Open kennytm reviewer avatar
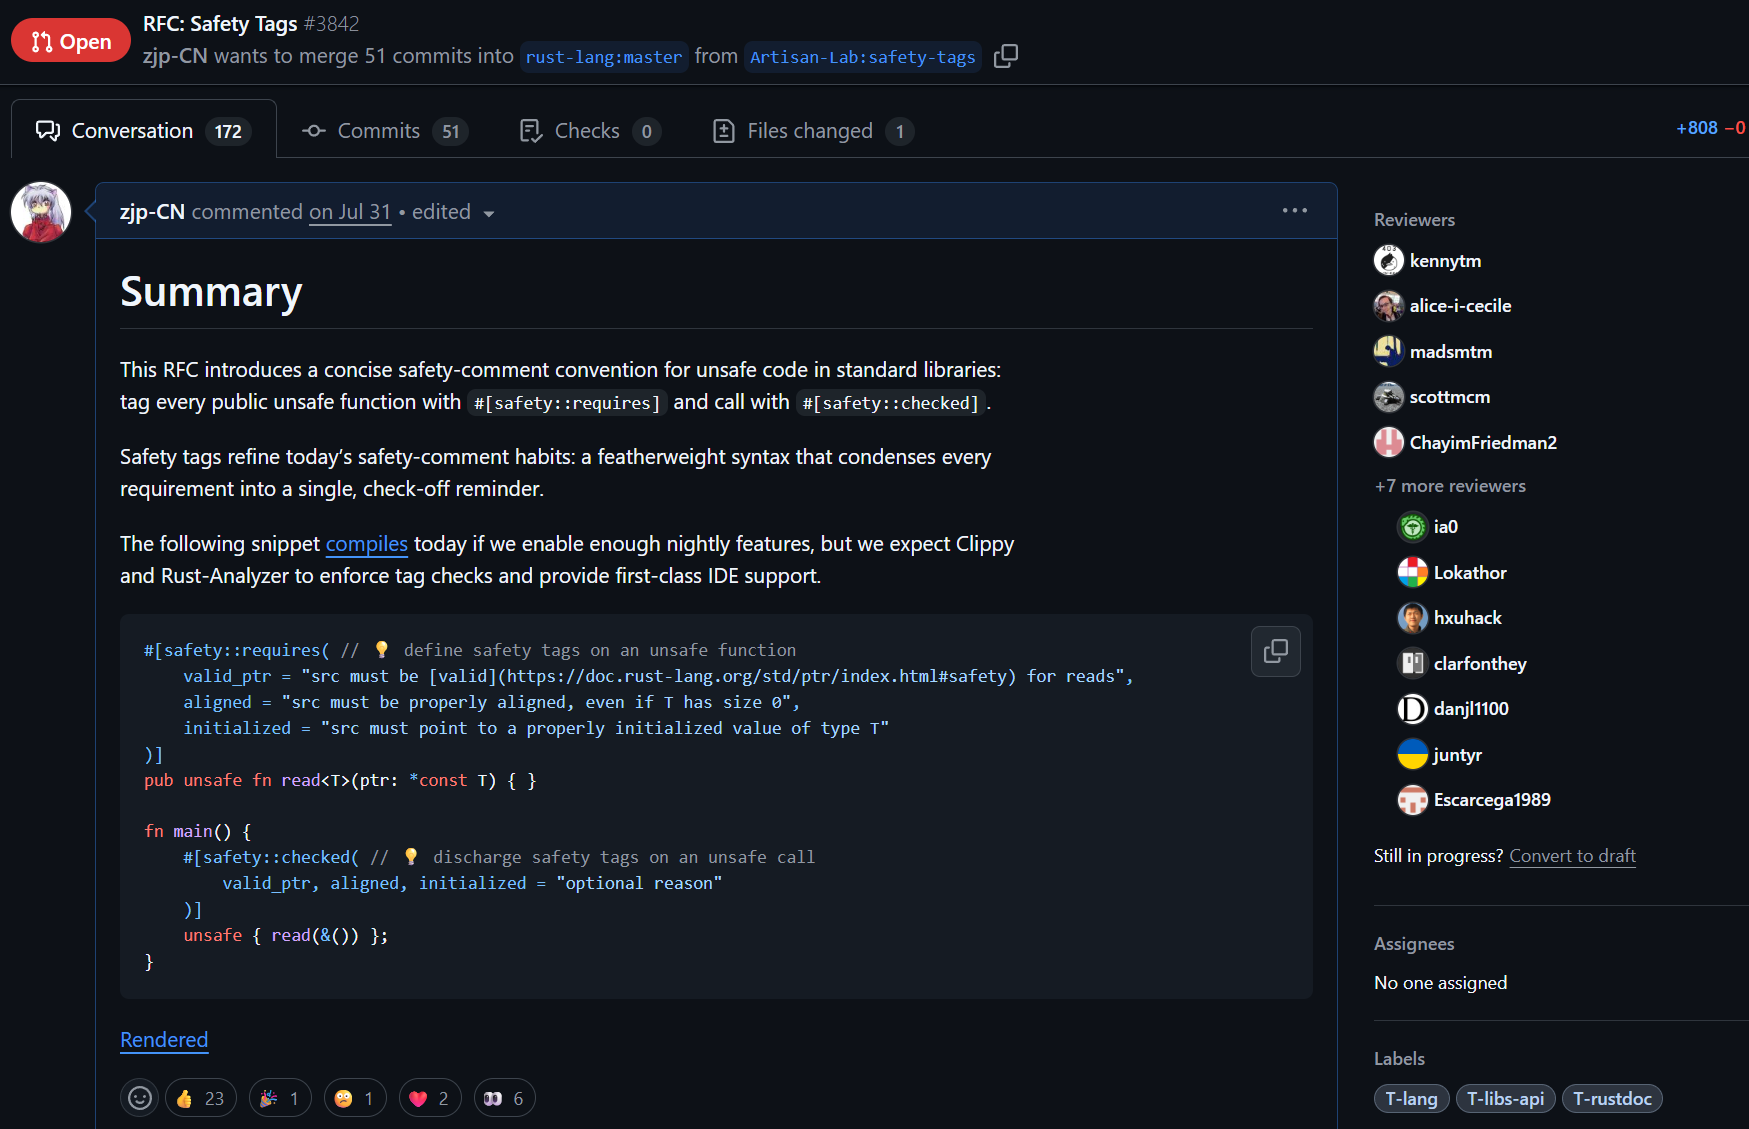This screenshot has width=1749, height=1129. pyautogui.click(x=1388, y=260)
